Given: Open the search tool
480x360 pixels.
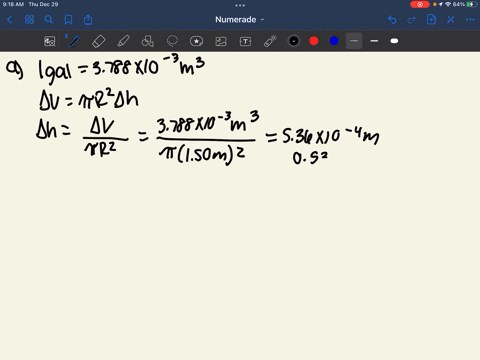Looking at the screenshot, I should coord(49,20).
